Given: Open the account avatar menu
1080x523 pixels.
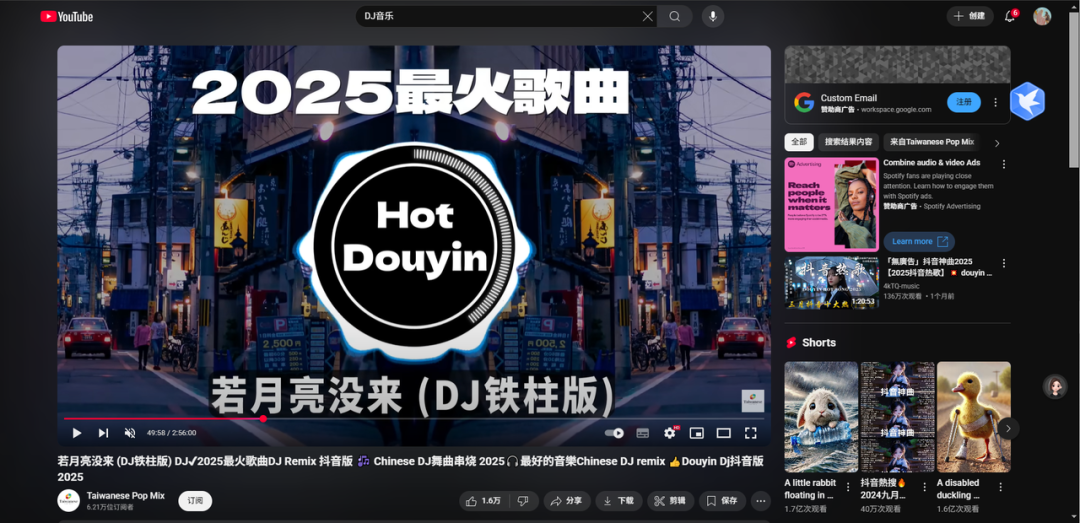Looking at the screenshot, I should 1042,17.
